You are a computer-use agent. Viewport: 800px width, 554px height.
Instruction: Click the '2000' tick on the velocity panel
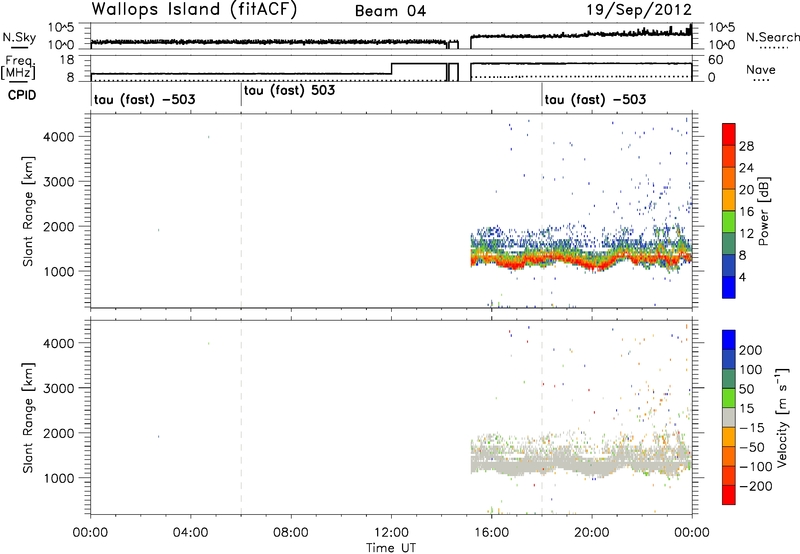(x=59, y=433)
